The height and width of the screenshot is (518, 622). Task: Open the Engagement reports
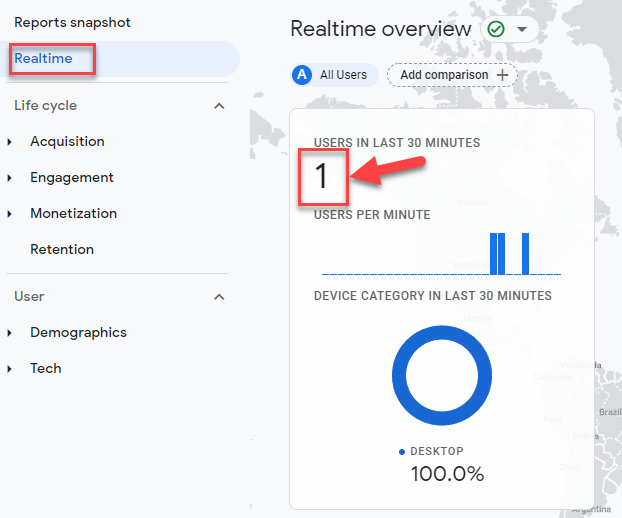72,178
